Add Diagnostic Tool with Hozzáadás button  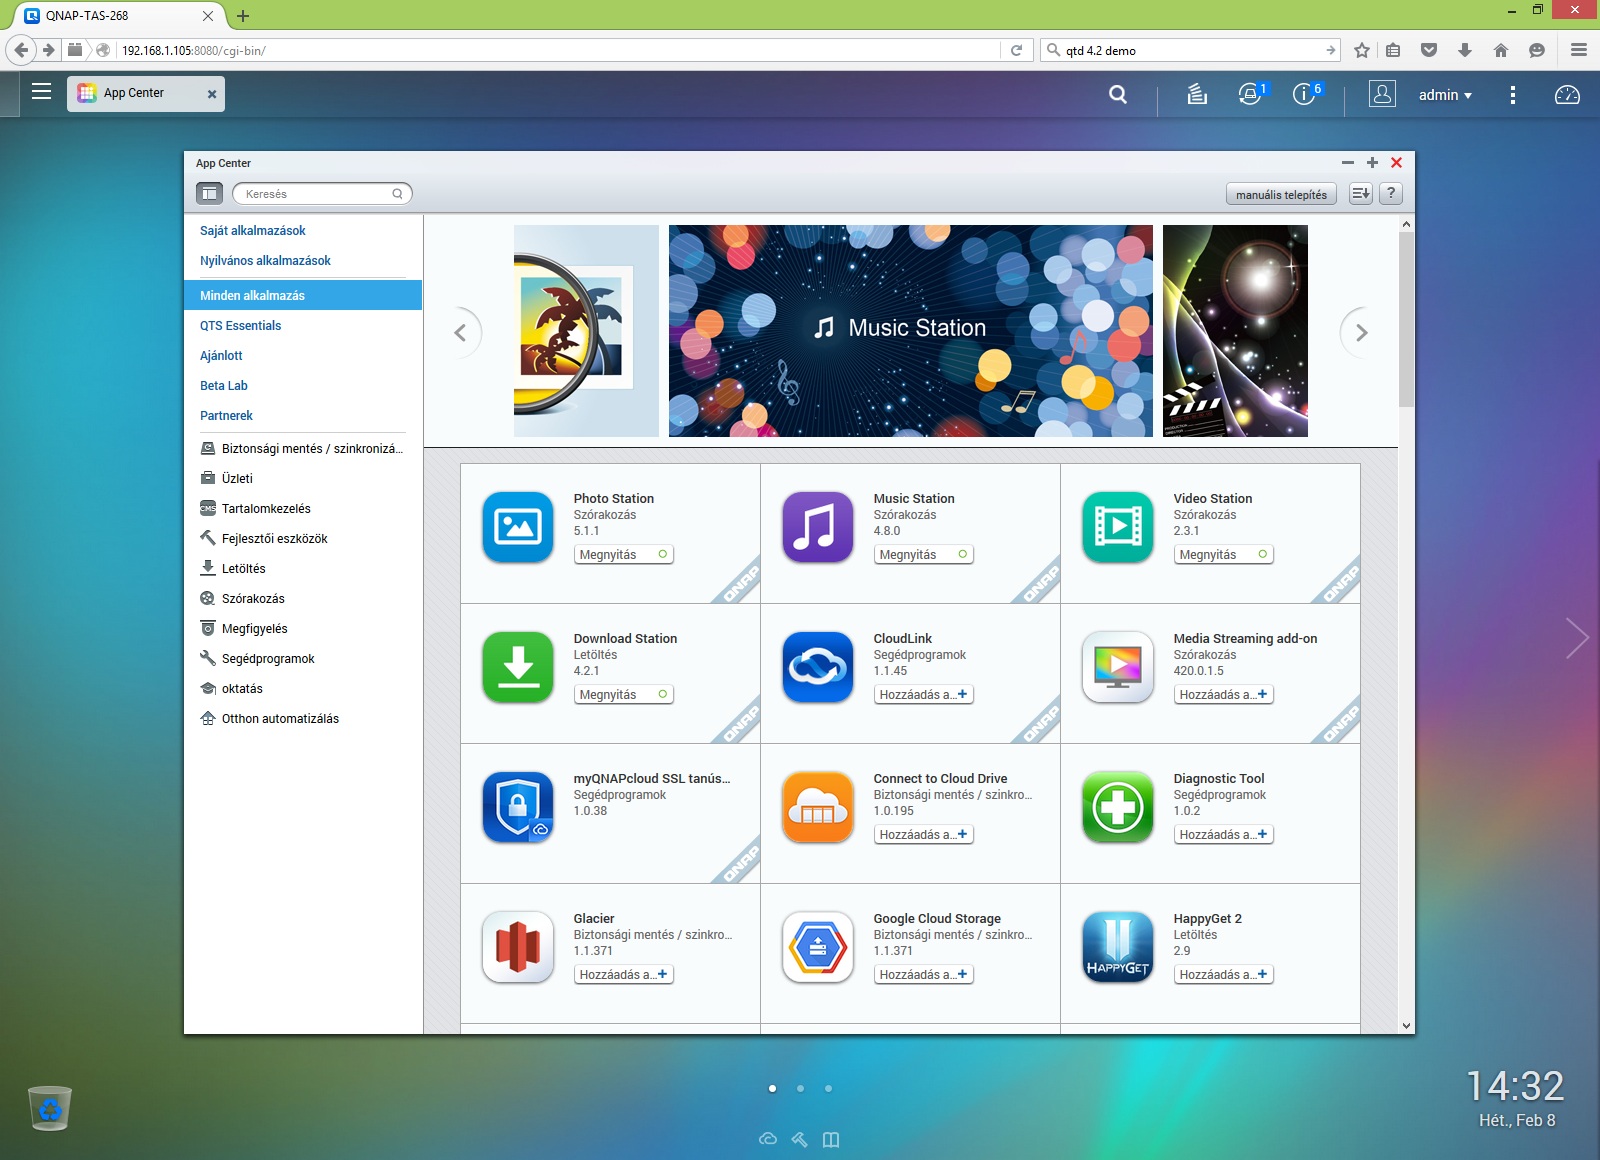click(x=1223, y=834)
